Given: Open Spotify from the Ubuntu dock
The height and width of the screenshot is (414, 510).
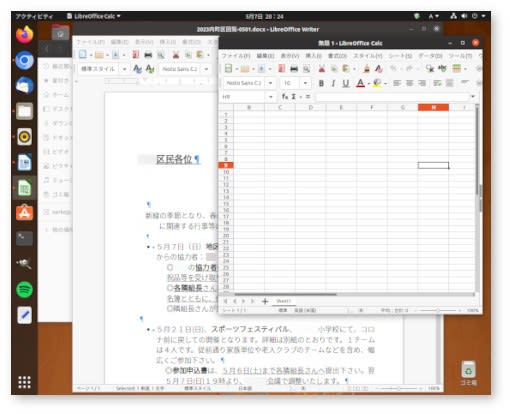Looking at the screenshot, I should pyautogui.click(x=25, y=289).
